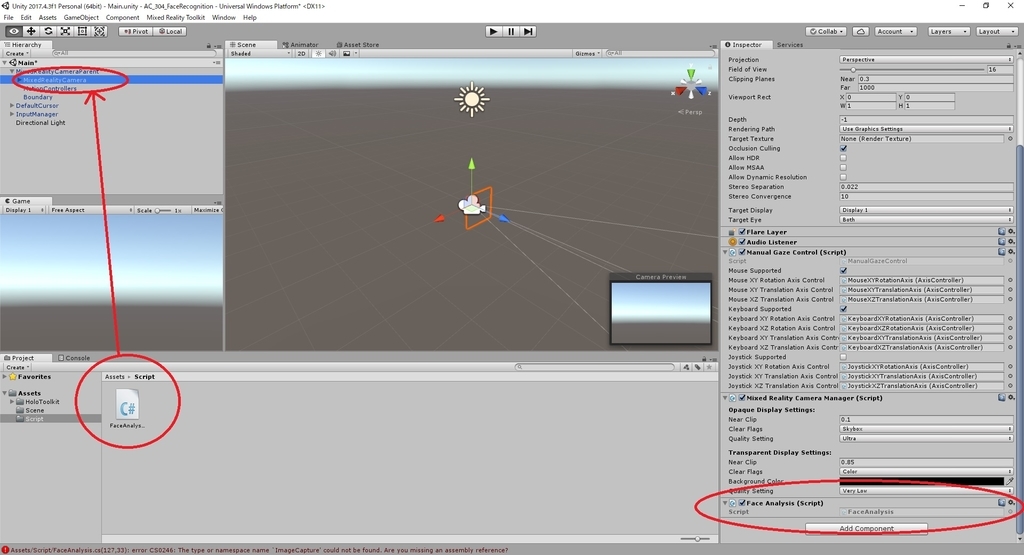Click the Gizmos button in Scene
The width and height of the screenshot is (1024, 555).
(x=587, y=54)
